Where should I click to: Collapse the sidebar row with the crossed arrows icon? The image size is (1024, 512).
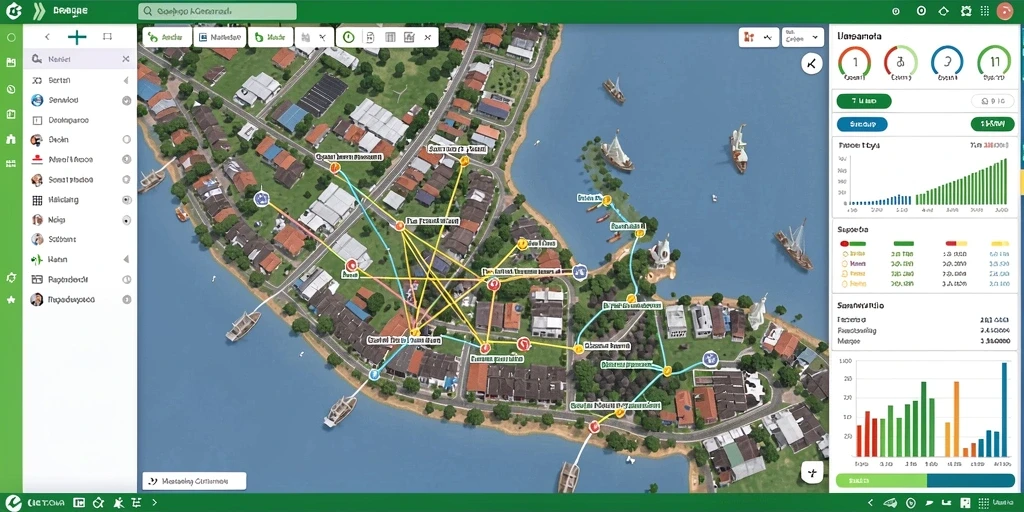pos(125,80)
